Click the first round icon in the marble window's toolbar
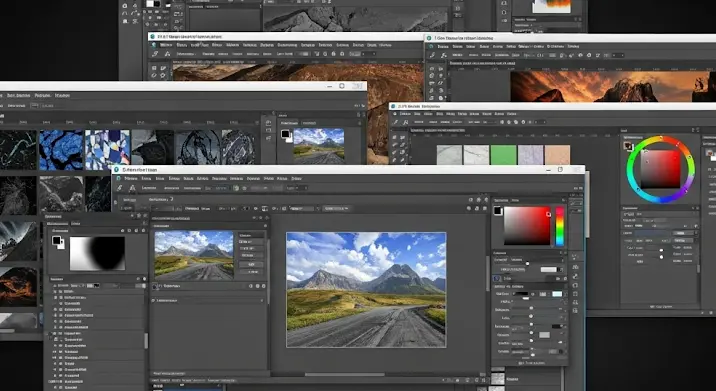 point(502,122)
